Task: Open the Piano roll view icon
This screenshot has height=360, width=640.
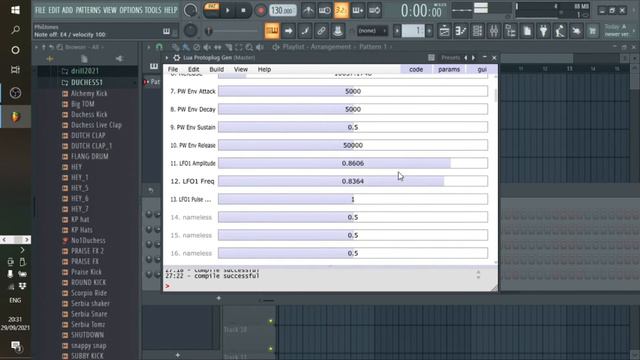Action: point(461,31)
